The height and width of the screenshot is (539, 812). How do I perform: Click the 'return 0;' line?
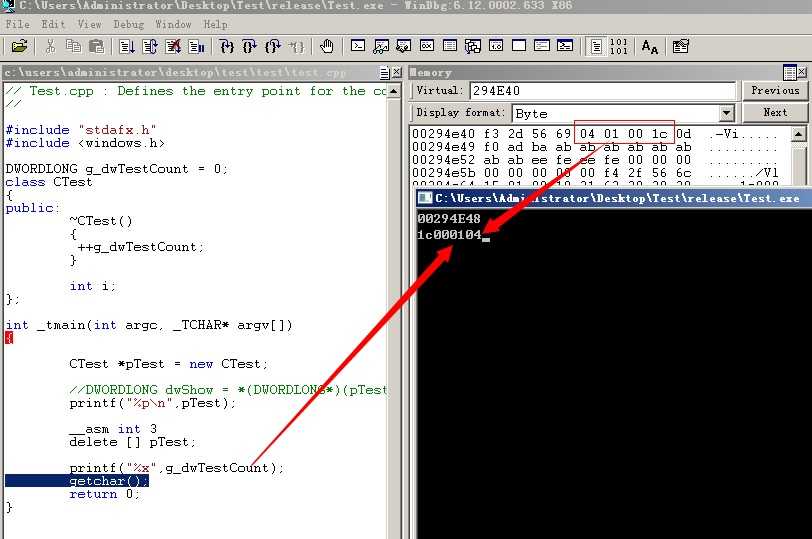coord(104,494)
